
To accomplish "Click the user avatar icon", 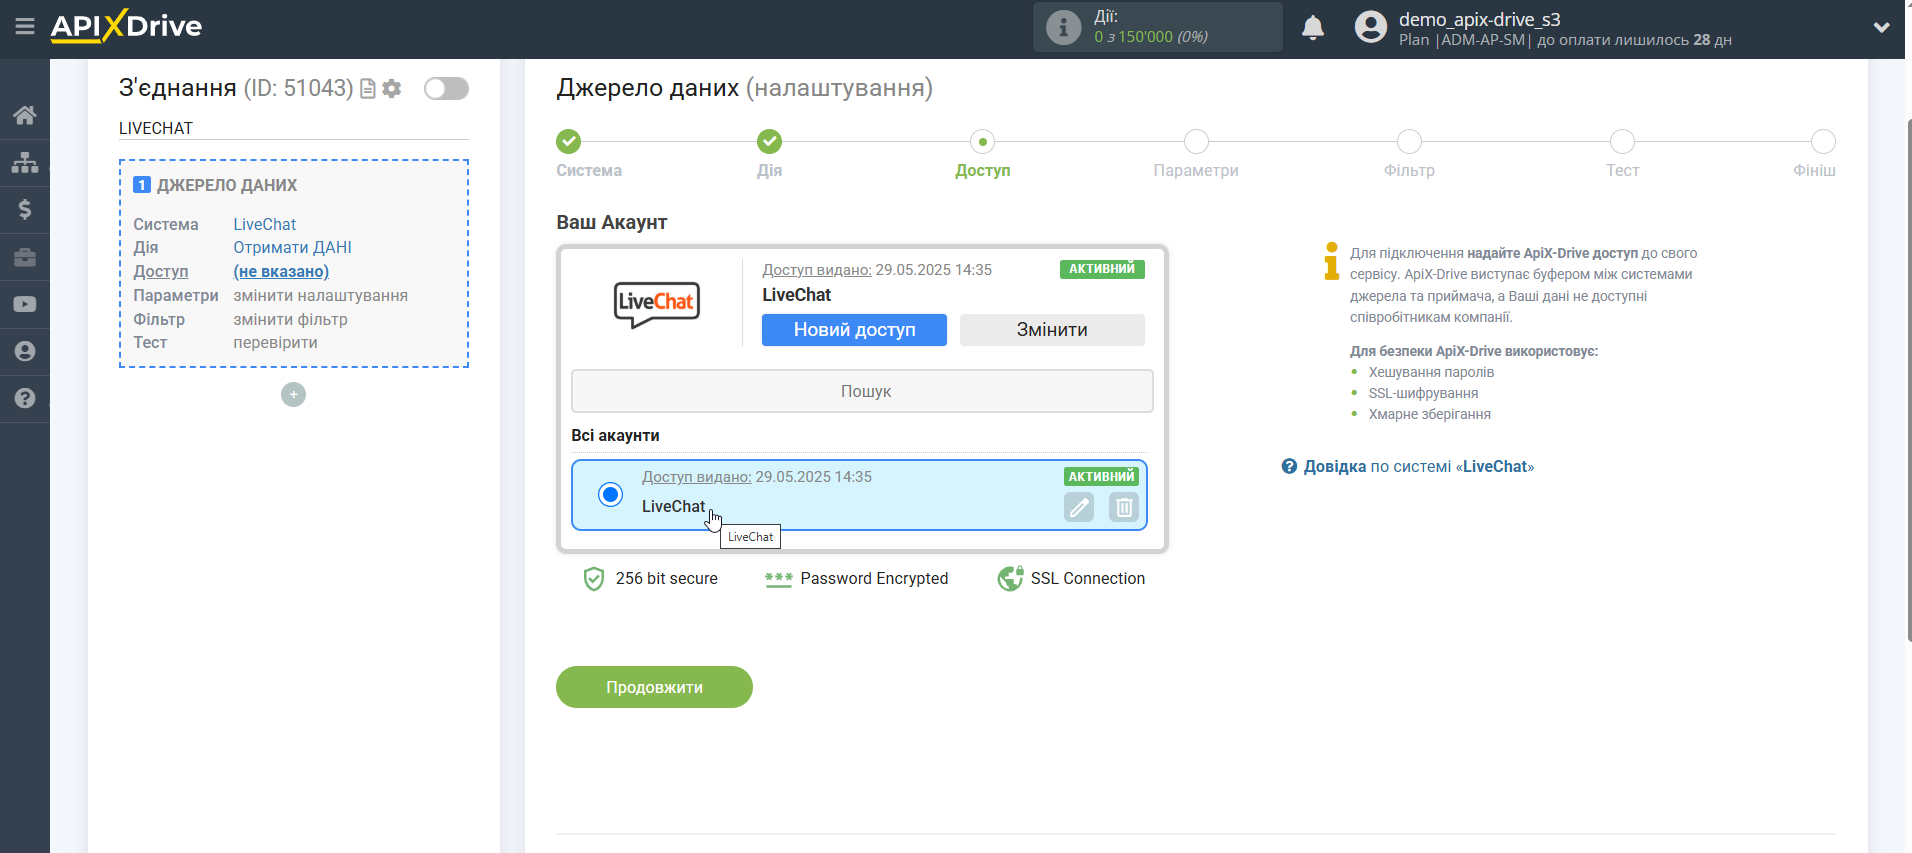I will point(1371,27).
